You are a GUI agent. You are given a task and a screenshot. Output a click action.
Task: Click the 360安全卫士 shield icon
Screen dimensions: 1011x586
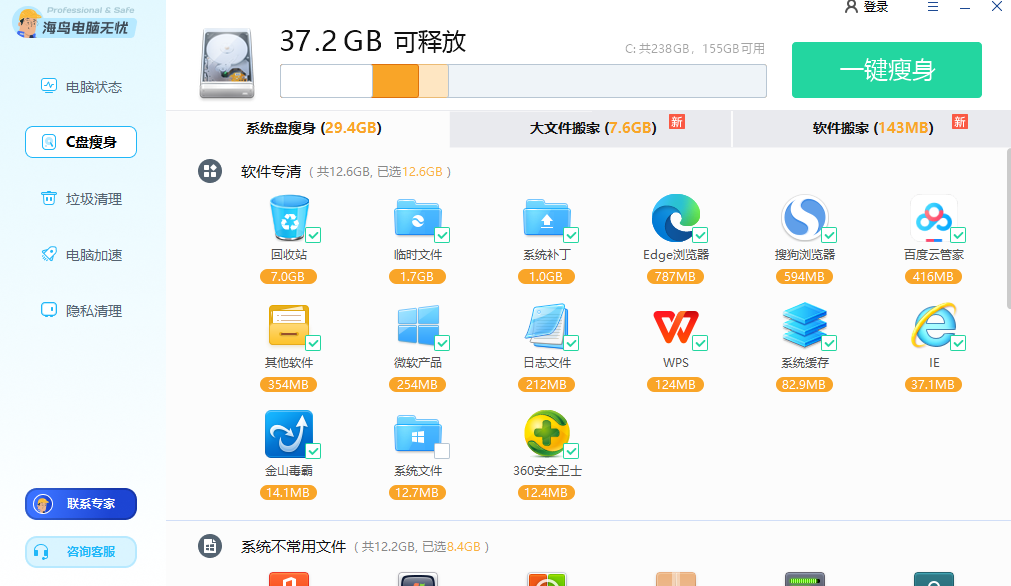pyautogui.click(x=547, y=435)
